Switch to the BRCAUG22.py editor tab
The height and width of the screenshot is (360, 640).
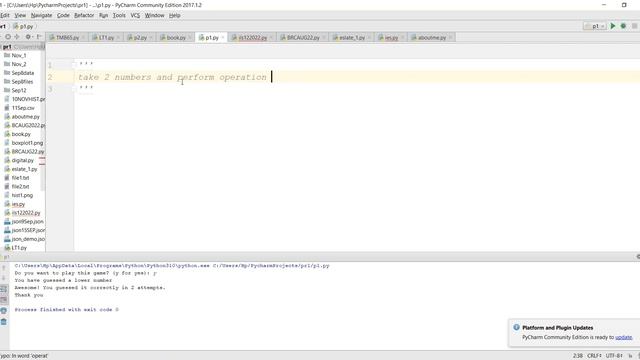tap(303, 38)
